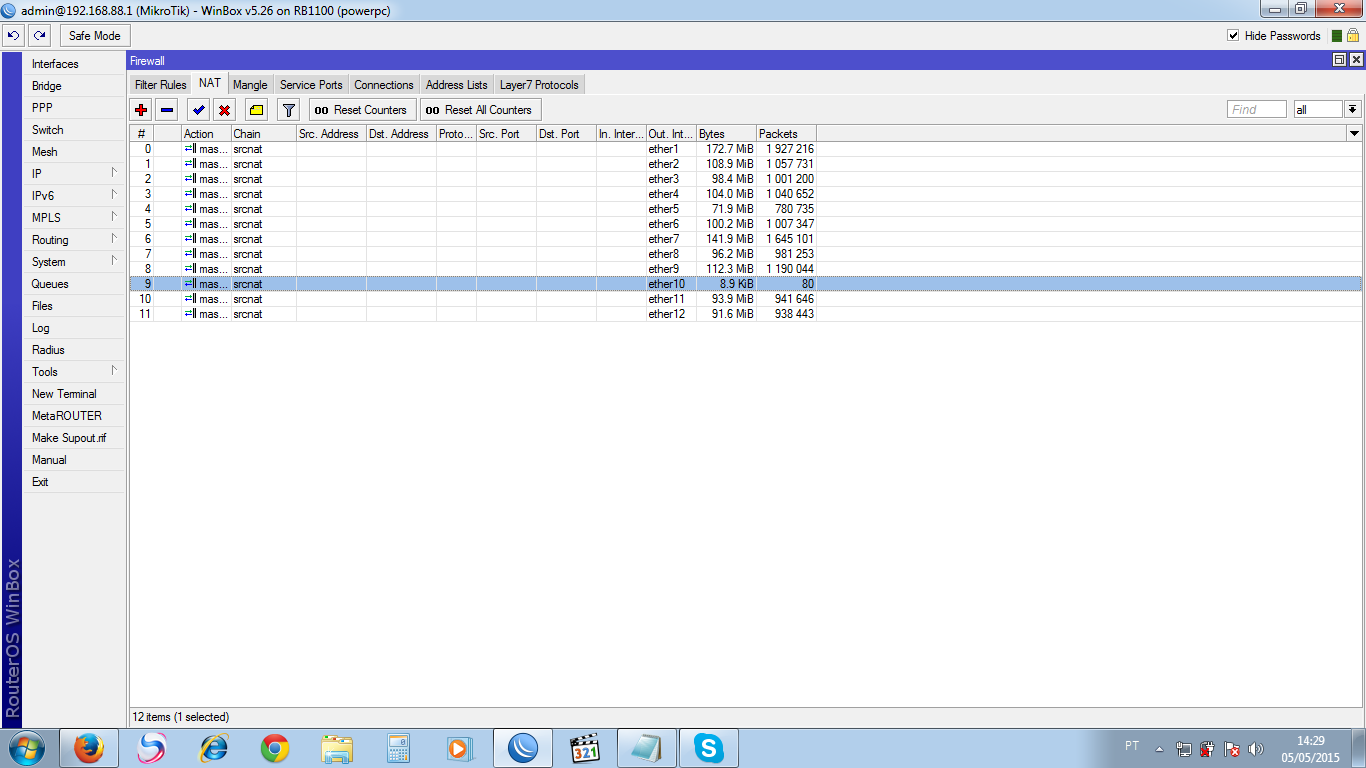Sort by the Bytes column header
This screenshot has width=1366, height=768.
(x=726, y=134)
